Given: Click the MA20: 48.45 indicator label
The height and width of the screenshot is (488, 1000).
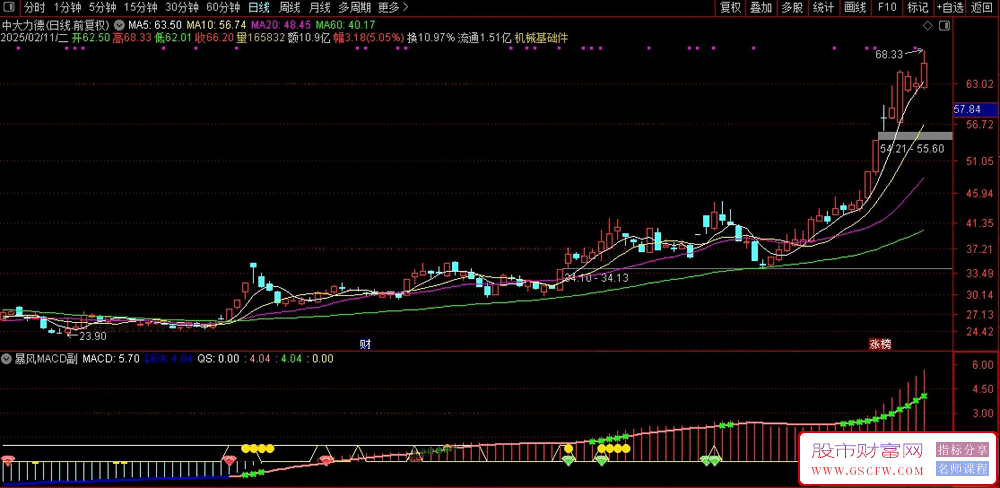Looking at the screenshot, I should 281,26.
